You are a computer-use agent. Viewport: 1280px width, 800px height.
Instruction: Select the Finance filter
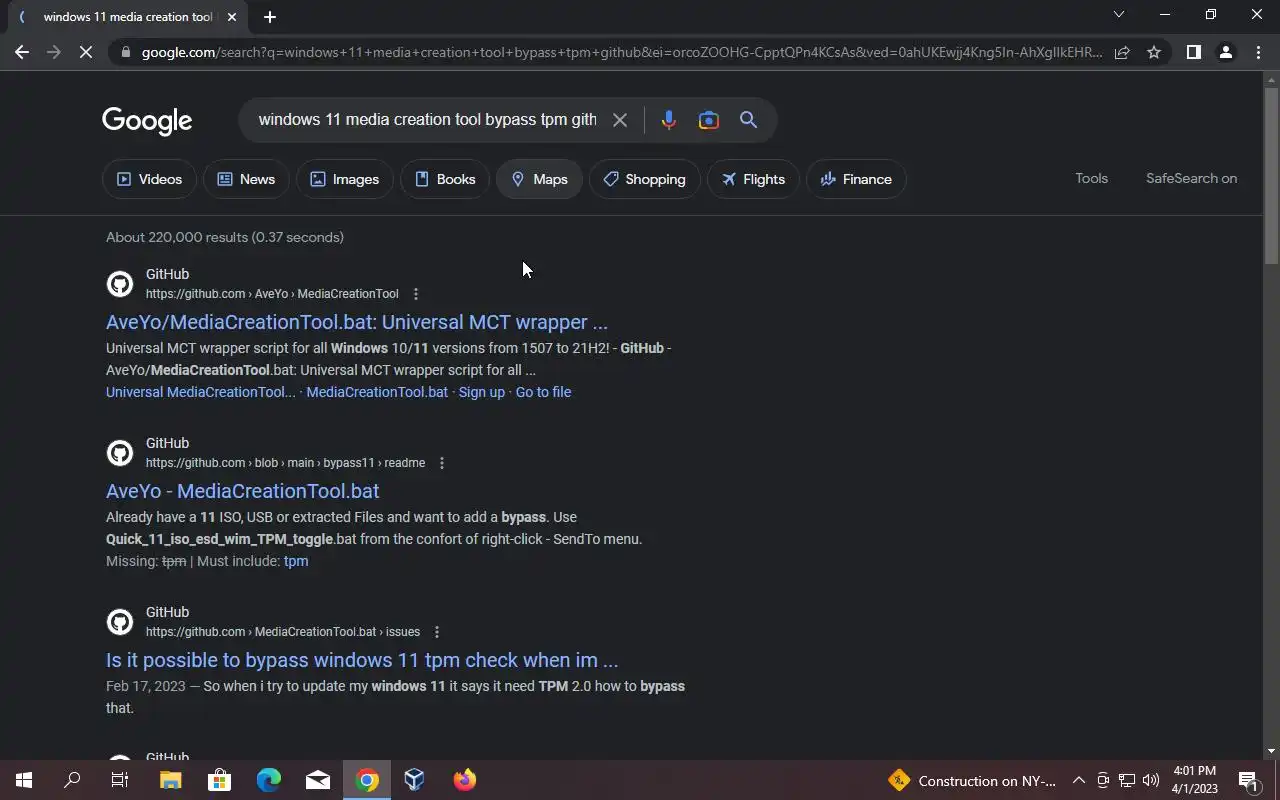click(x=856, y=179)
